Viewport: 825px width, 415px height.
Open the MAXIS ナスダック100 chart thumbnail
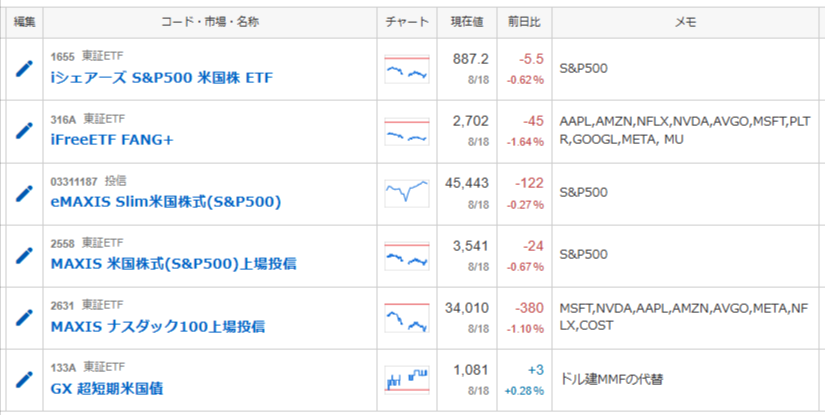(407, 318)
